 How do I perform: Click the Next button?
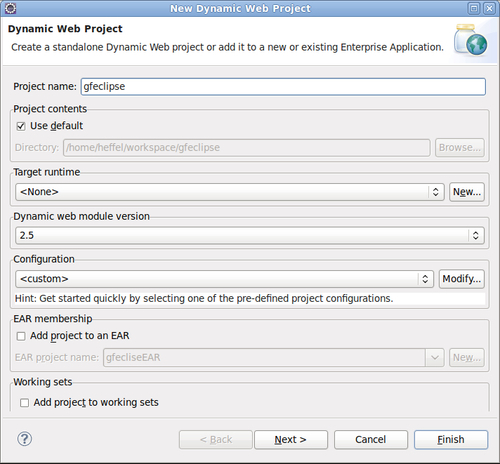[x=291, y=440]
